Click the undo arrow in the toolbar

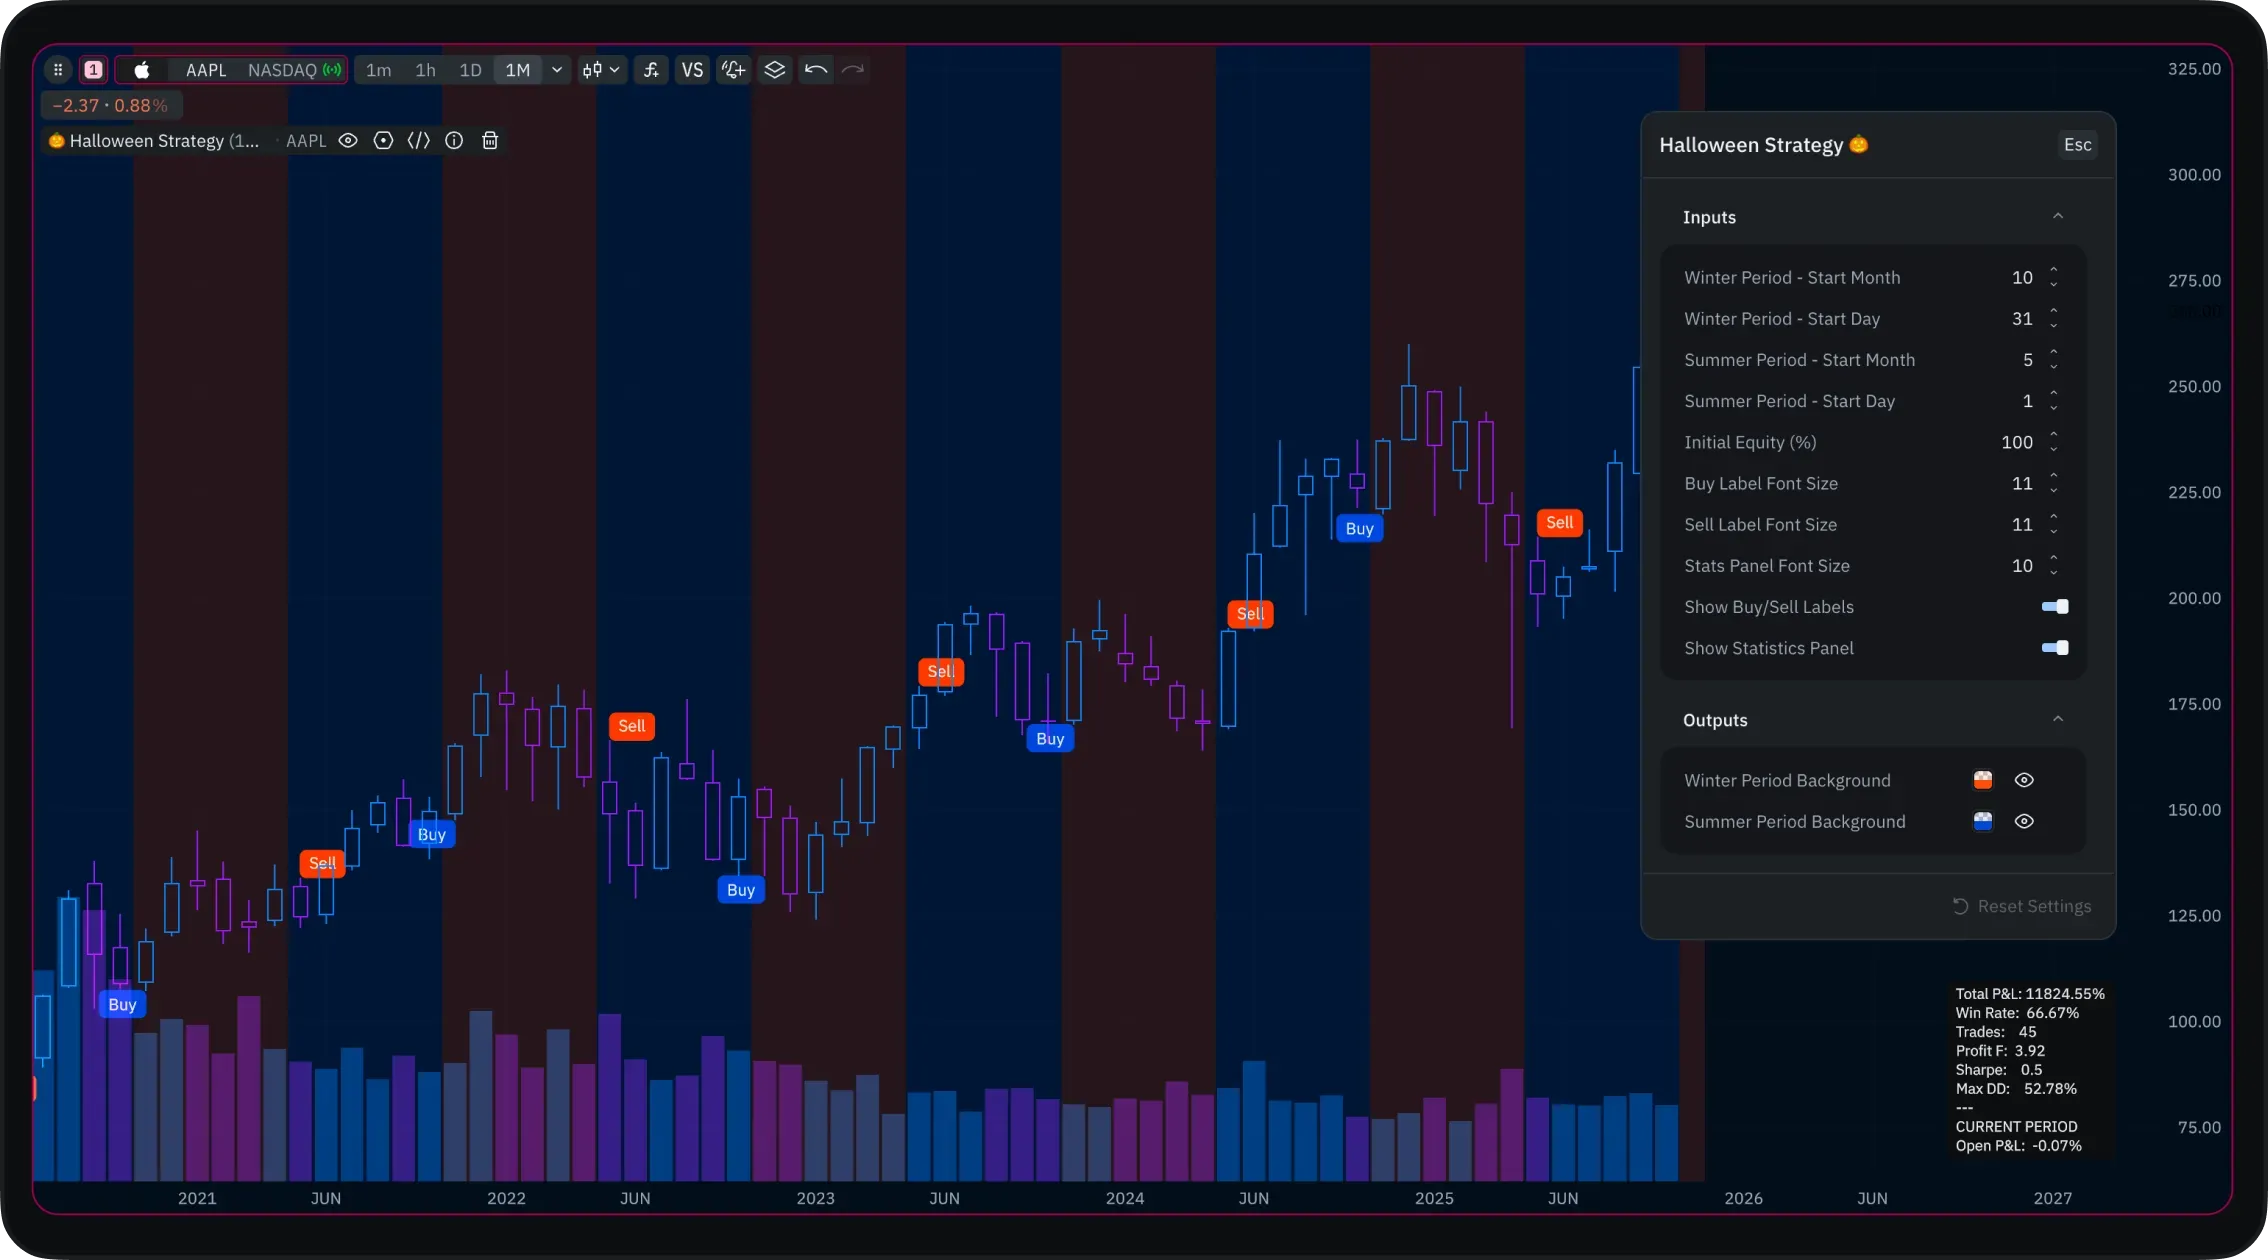click(x=816, y=70)
